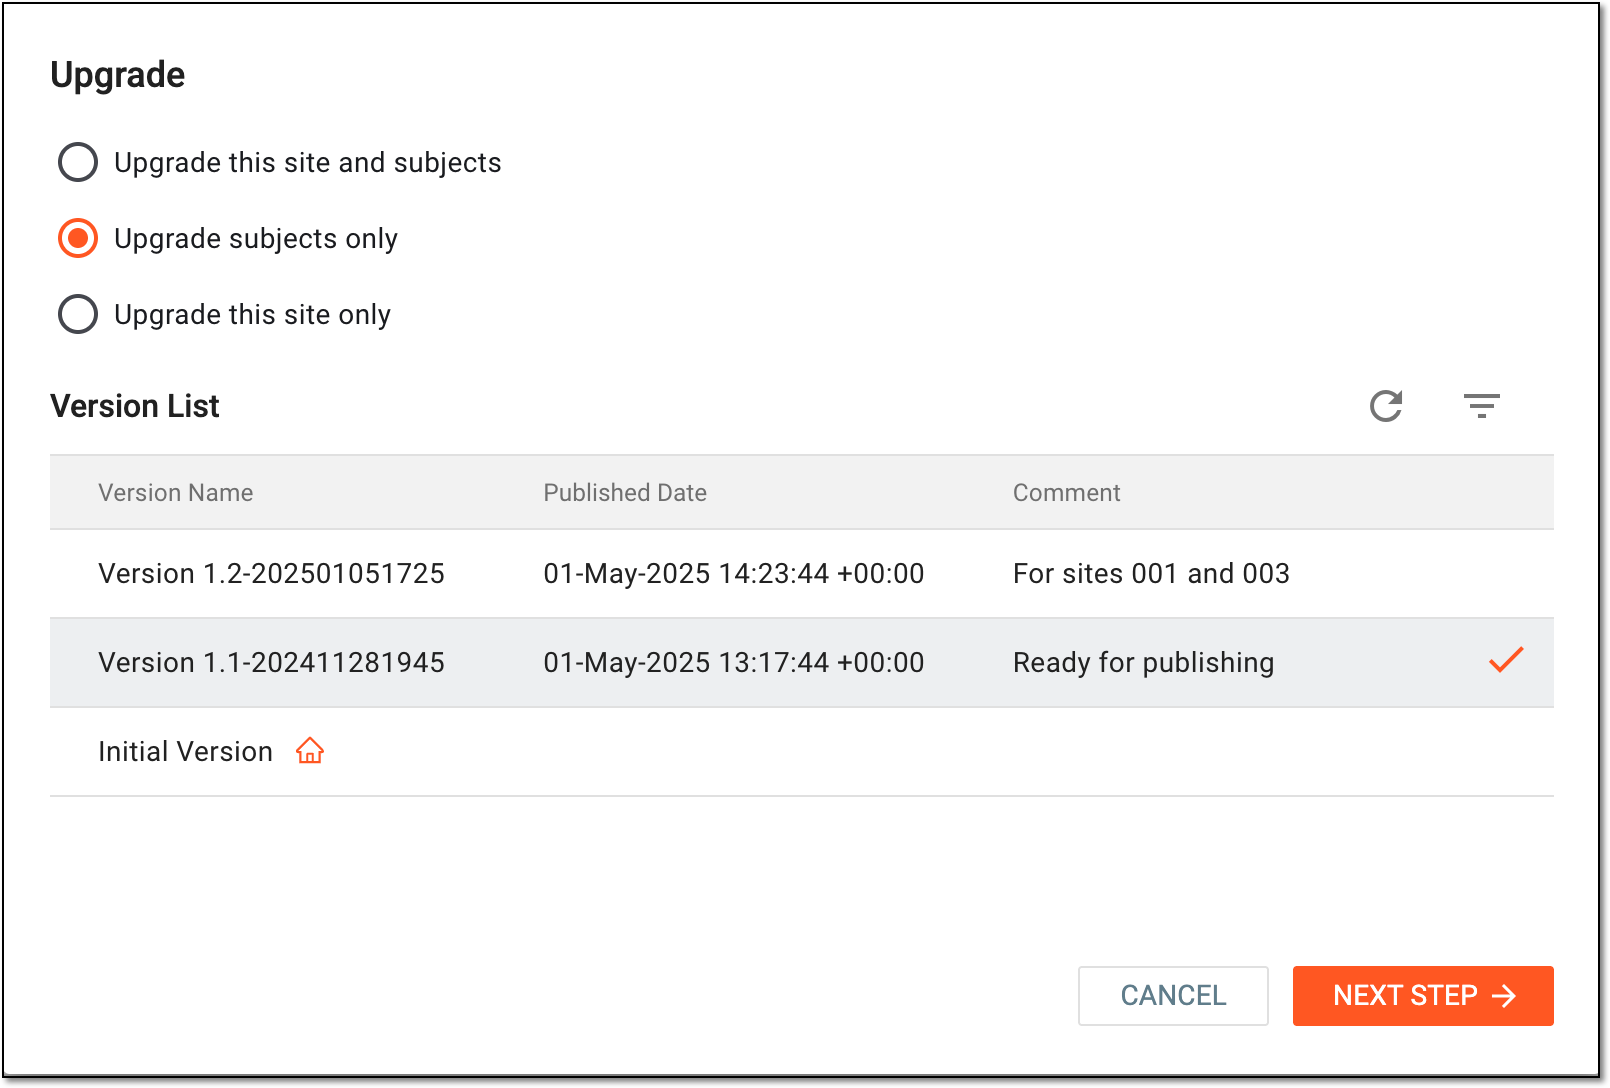Choose 'Upgrade this site only' radio
Image resolution: width=1610 pixels, height=1088 pixels.
[x=78, y=314]
